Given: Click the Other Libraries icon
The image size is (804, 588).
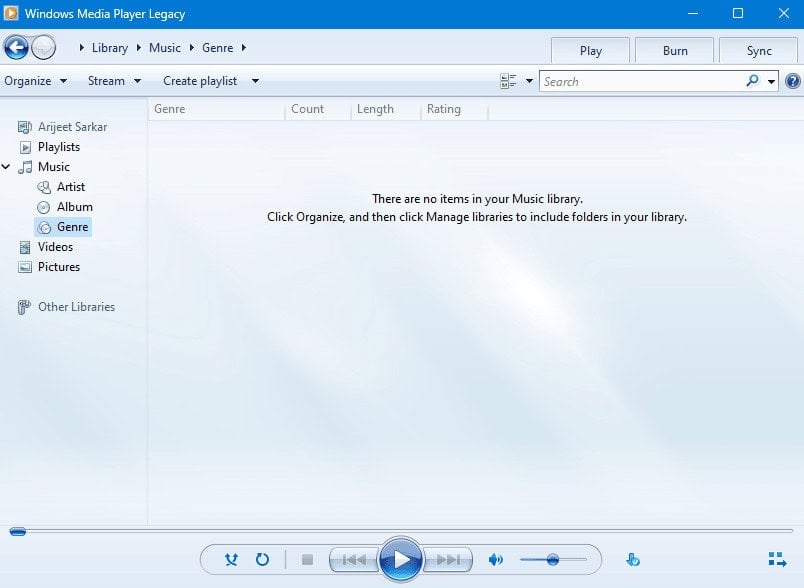Looking at the screenshot, I should [24, 307].
